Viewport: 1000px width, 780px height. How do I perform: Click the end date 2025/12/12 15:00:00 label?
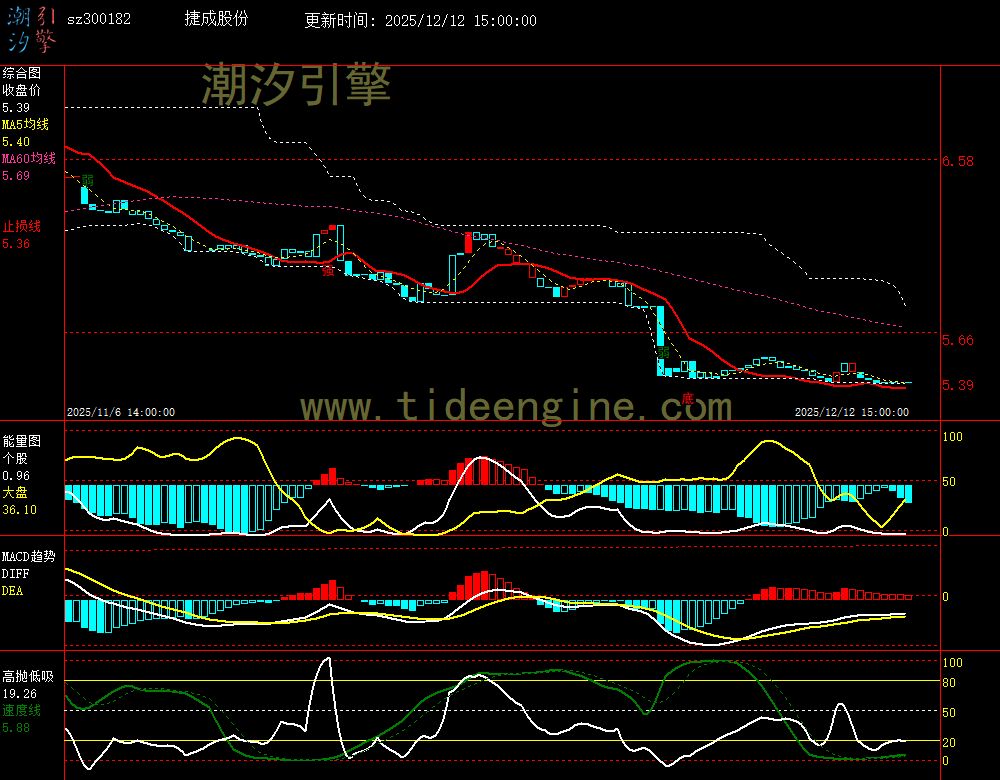851,411
